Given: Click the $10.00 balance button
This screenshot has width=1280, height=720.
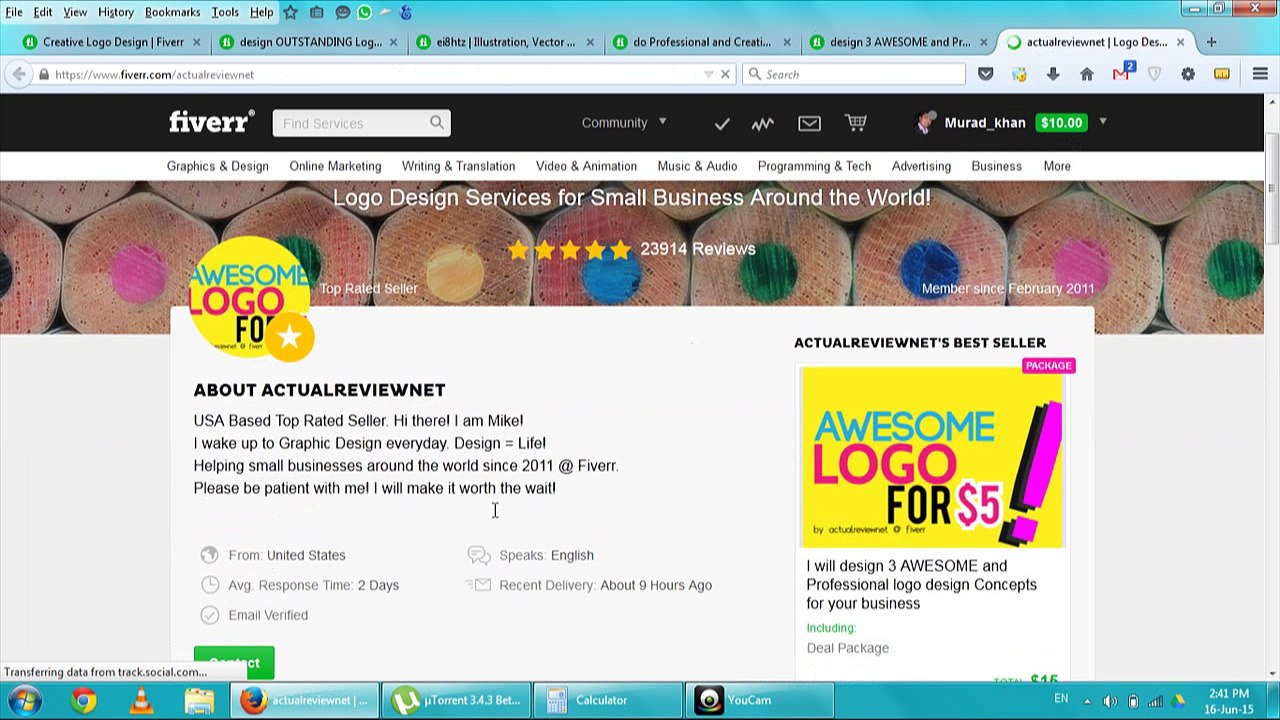Looking at the screenshot, I should (x=1061, y=122).
